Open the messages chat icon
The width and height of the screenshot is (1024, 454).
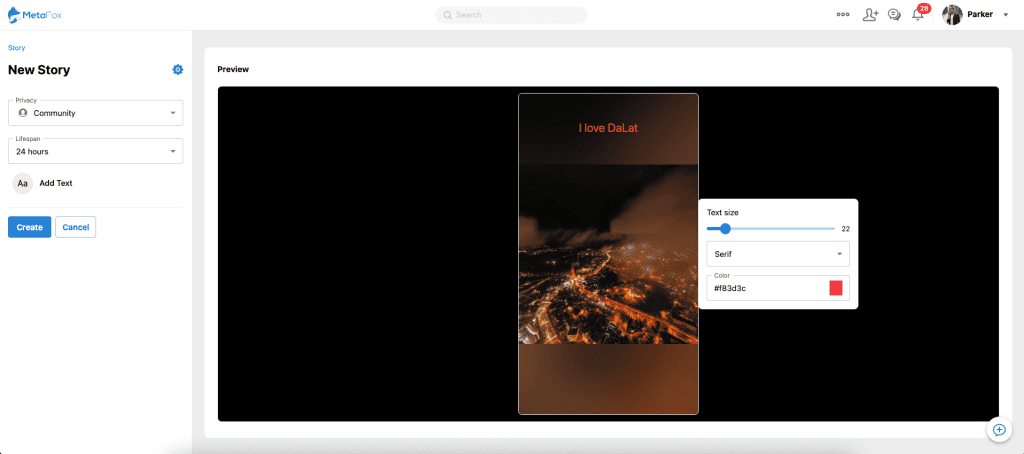(x=894, y=15)
